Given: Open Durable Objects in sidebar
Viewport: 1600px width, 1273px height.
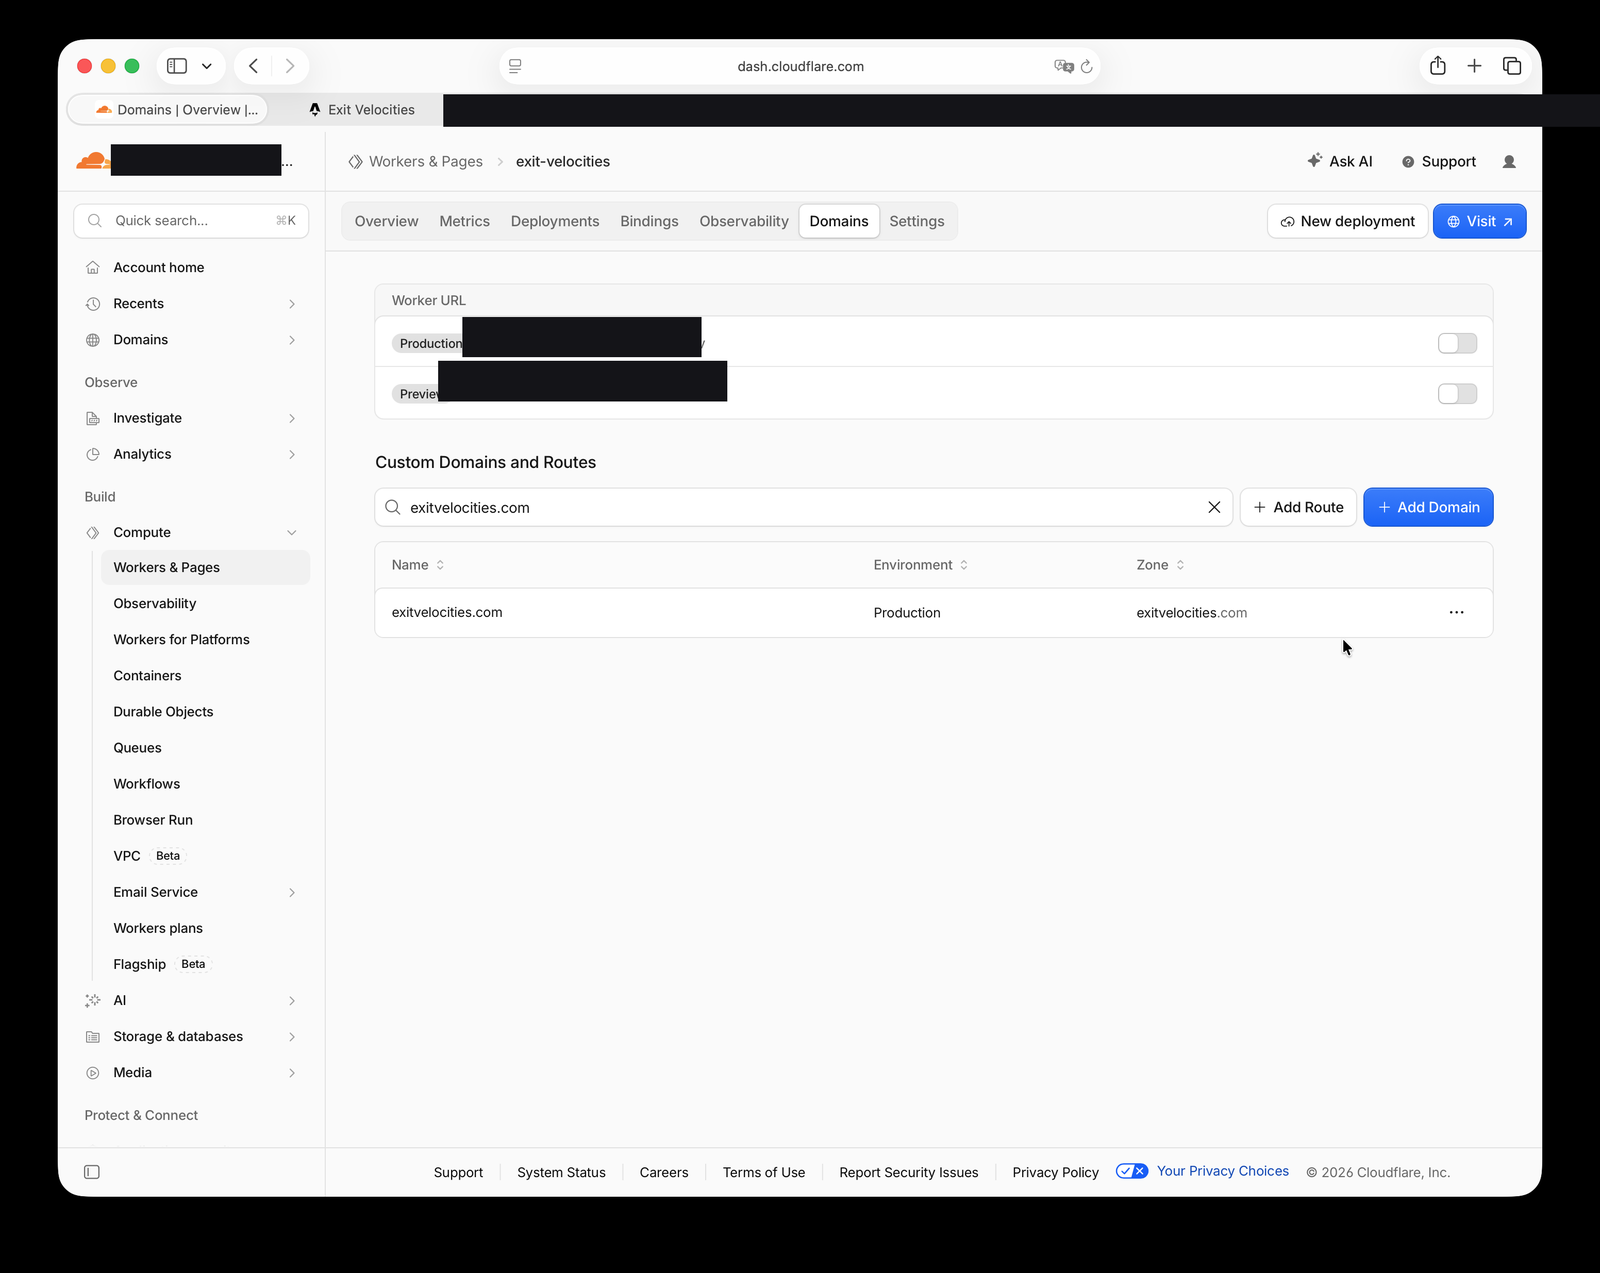Looking at the screenshot, I should 163,712.
